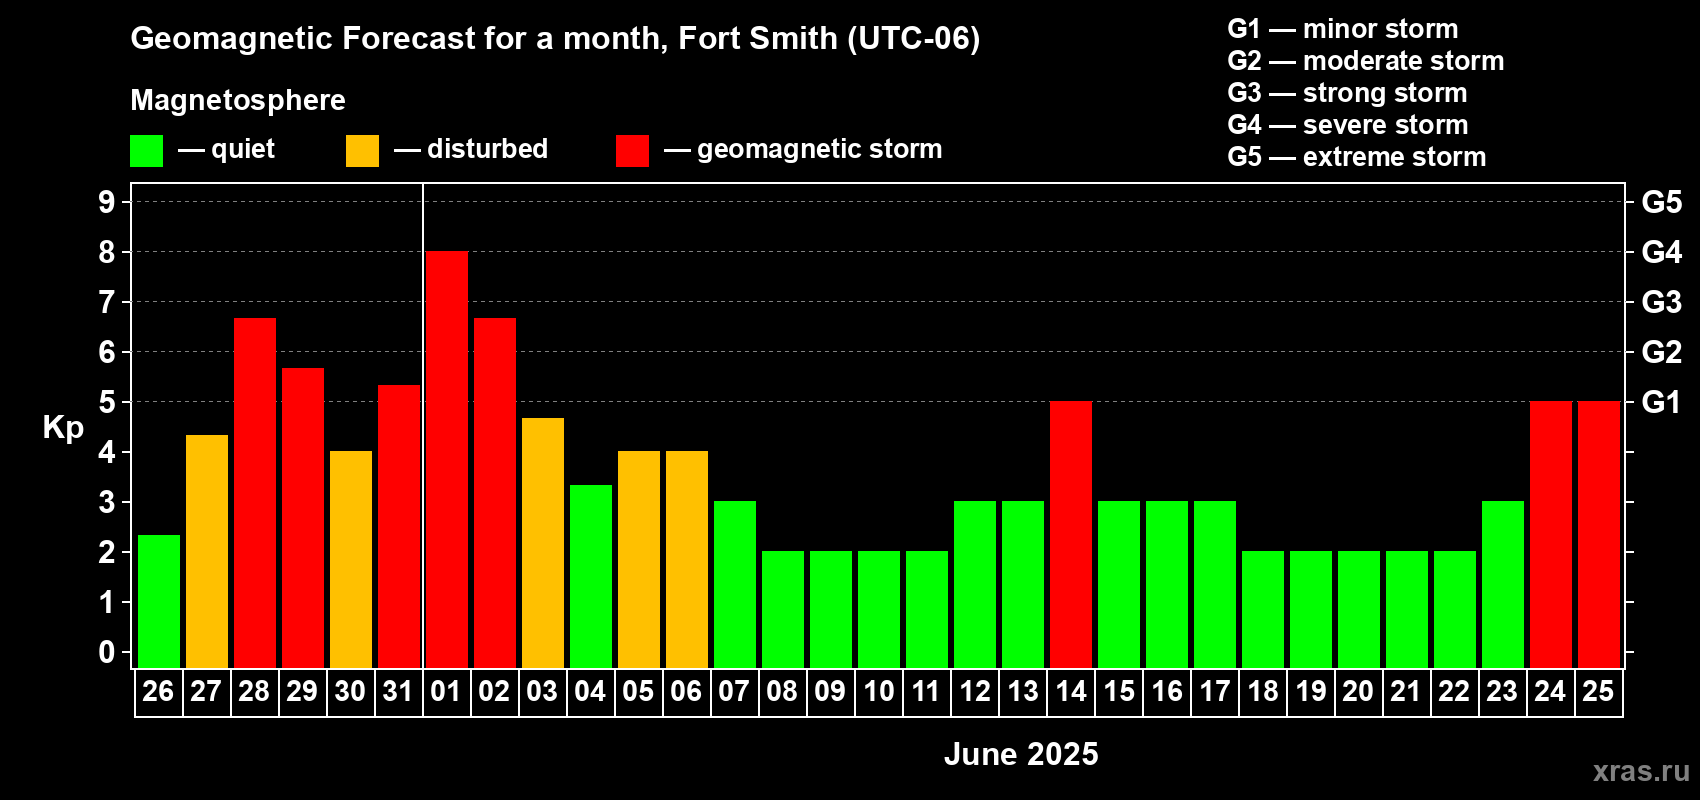This screenshot has height=800, width=1700.
Task: Click the '— quiet' legend label
Action: tap(226, 150)
